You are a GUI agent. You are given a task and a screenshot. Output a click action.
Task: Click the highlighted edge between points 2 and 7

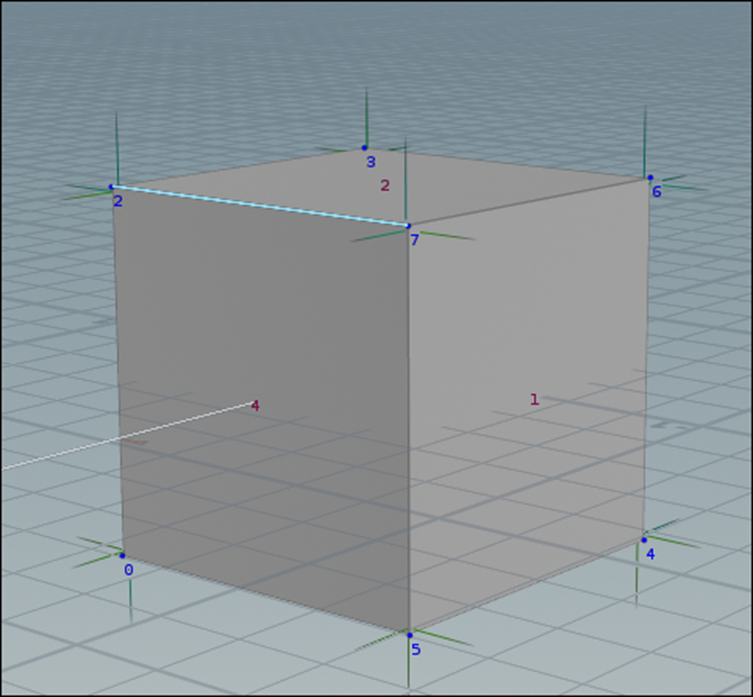click(x=260, y=206)
